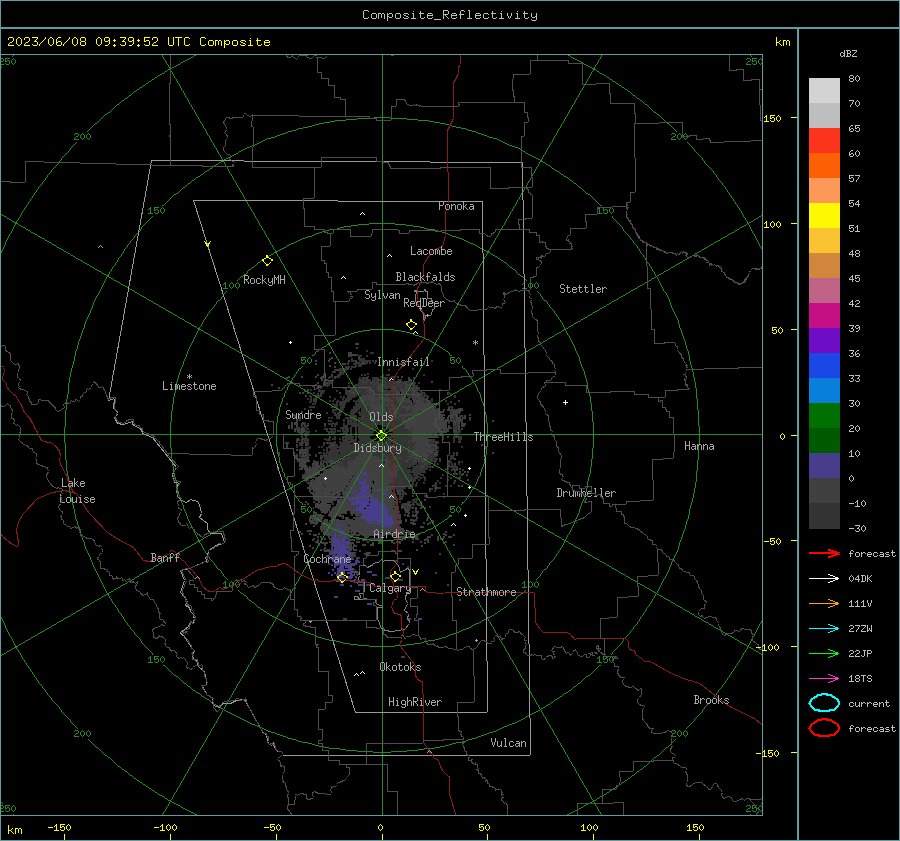Click the Limestone label

[189, 386]
